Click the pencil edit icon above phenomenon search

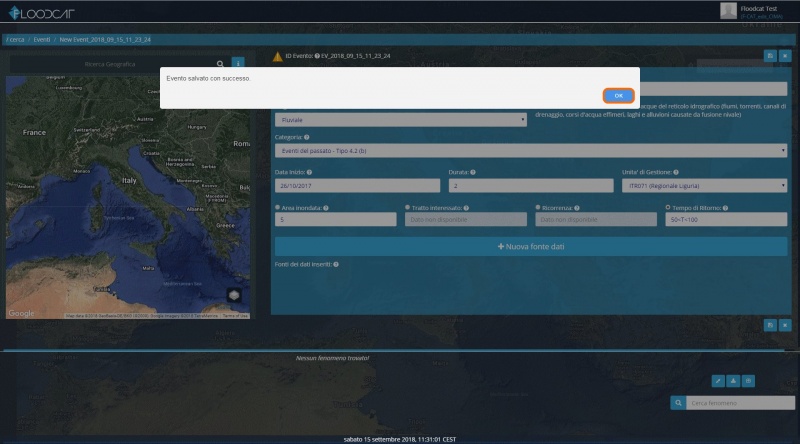[717, 381]
